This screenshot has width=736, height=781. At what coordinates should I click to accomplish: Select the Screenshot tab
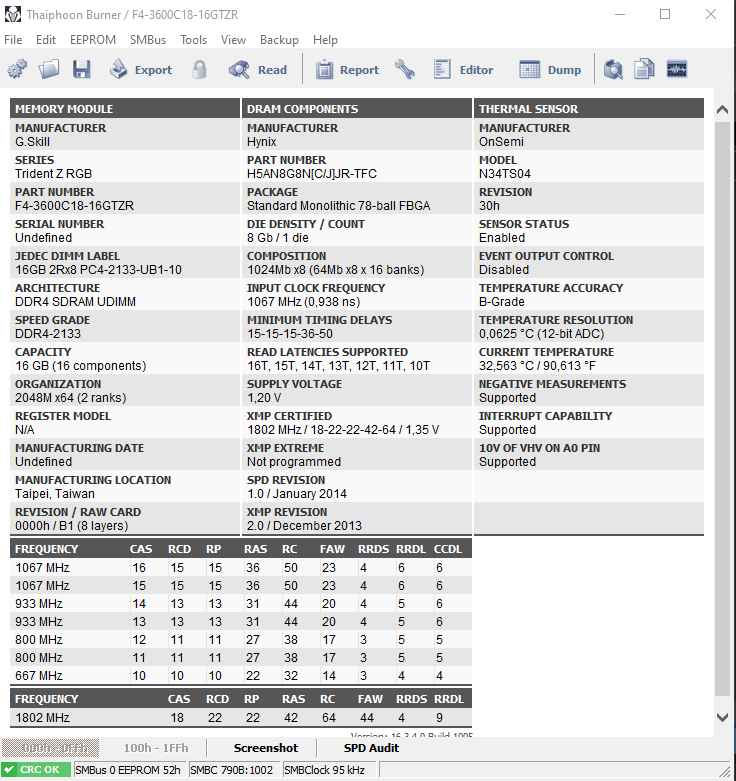[x=266, y=748]
